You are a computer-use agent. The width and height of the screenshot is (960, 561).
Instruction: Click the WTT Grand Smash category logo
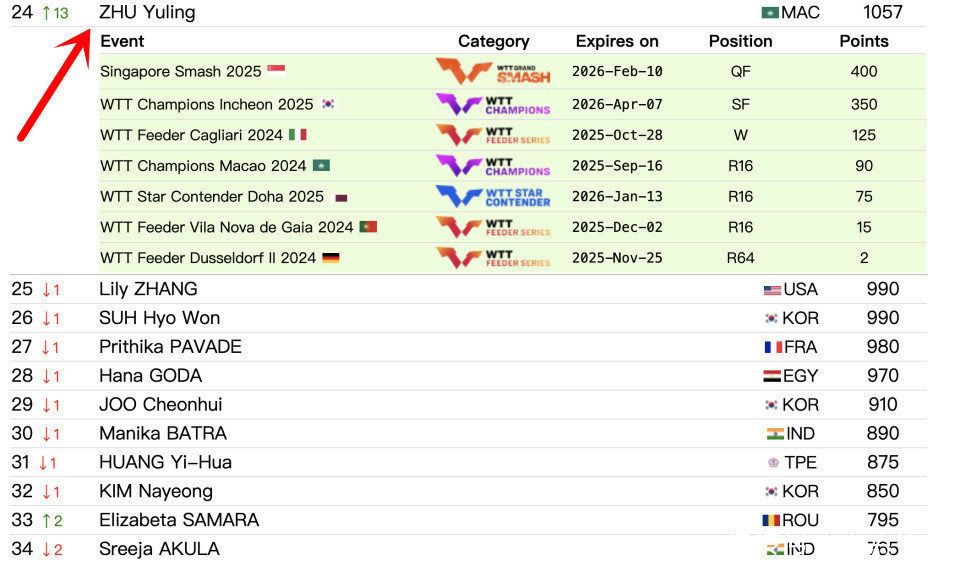pyautogui.click(x=492, y=72)
